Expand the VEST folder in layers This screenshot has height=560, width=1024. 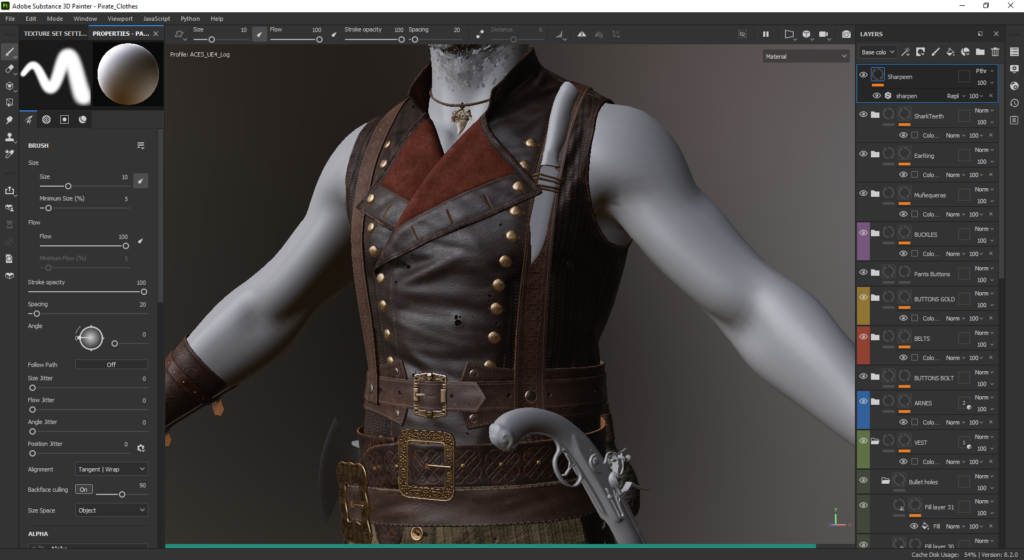click(x=875, y=441)
